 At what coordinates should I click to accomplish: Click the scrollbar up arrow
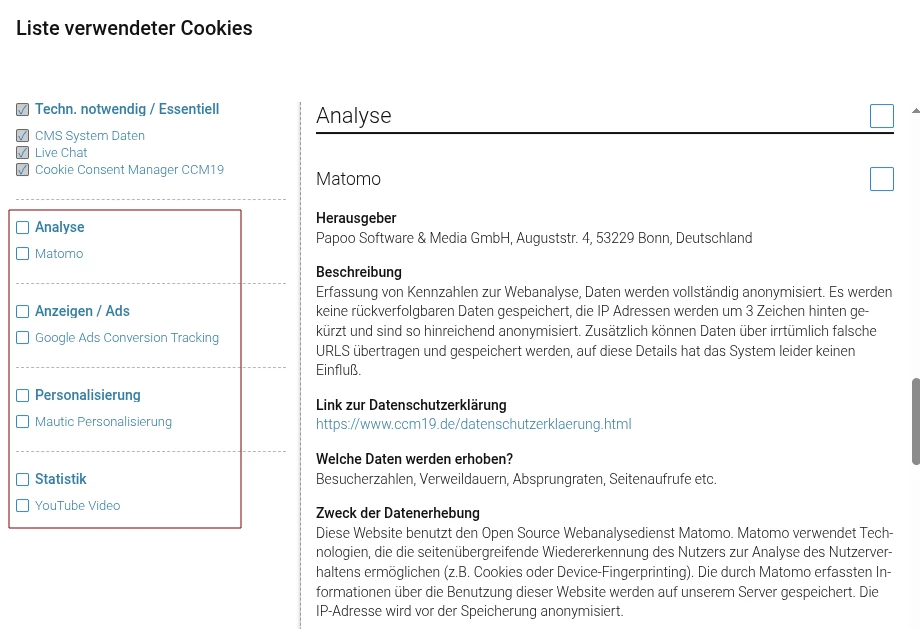point(915,110)
